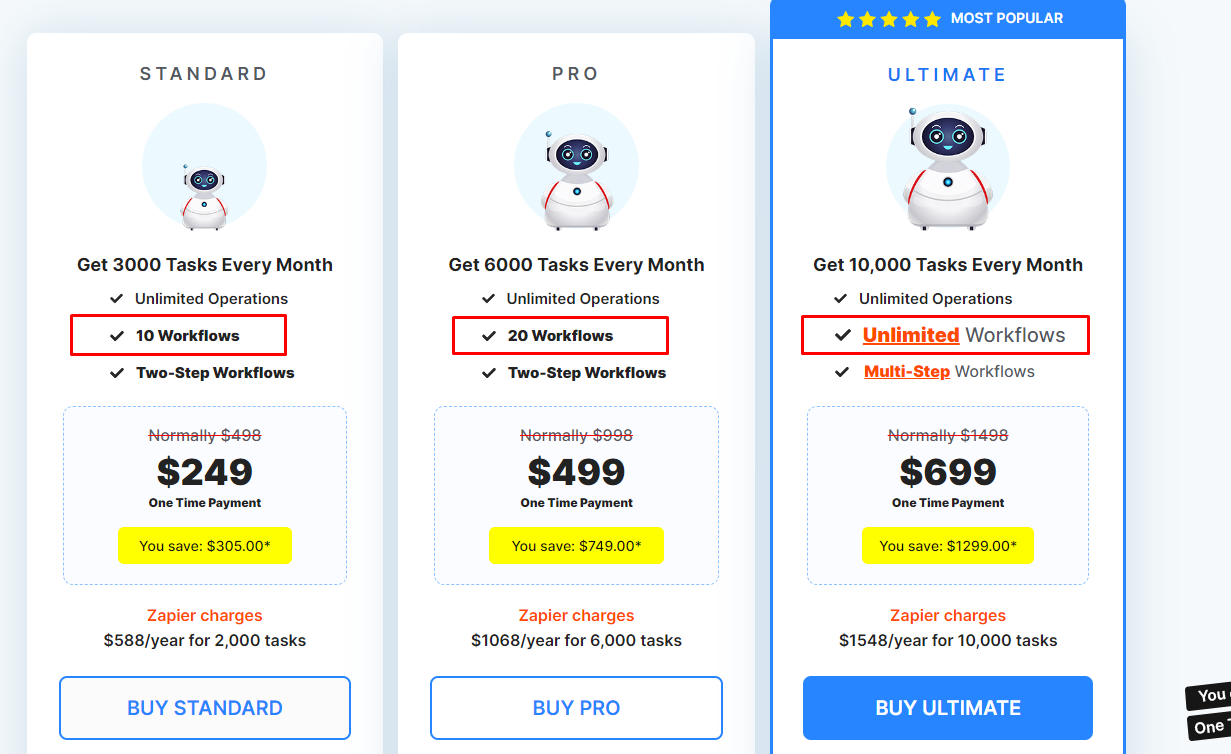The height and width of the screenshot is (754, 1231).
Task: Open the underlined Unlimited link
Action: tap(911, 335)
